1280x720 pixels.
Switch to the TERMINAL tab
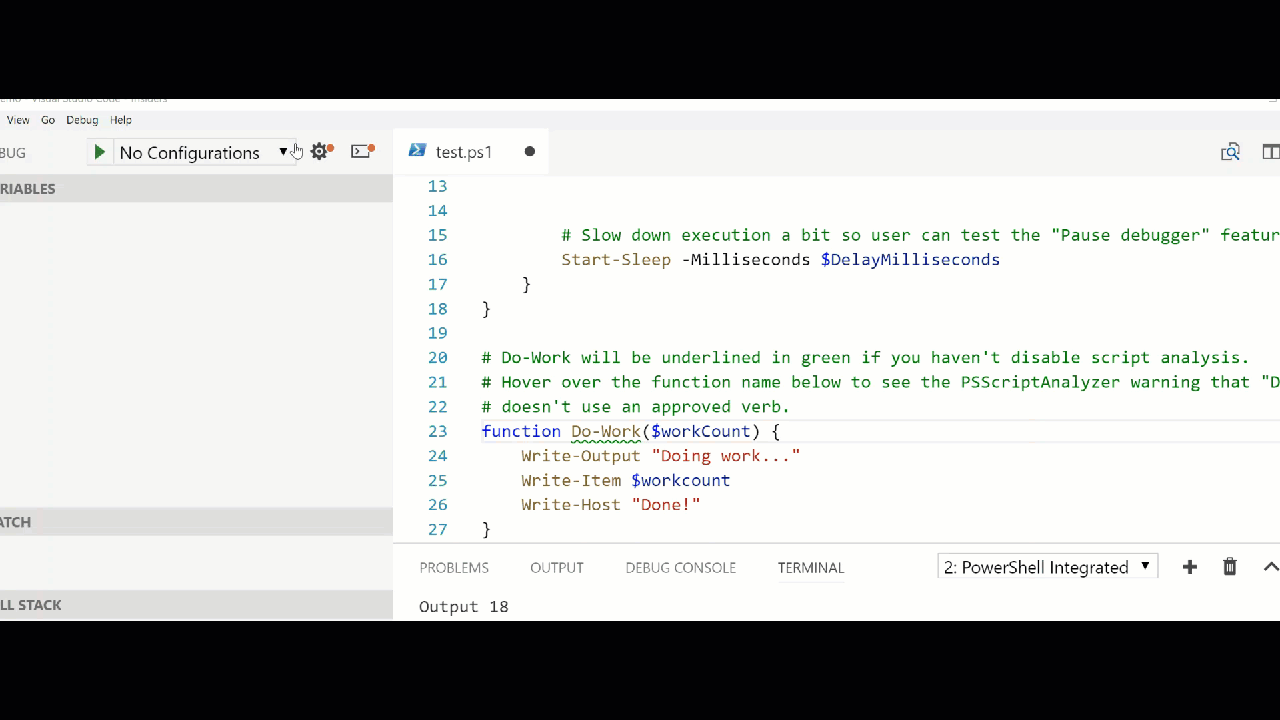click(x=811, y=567)
